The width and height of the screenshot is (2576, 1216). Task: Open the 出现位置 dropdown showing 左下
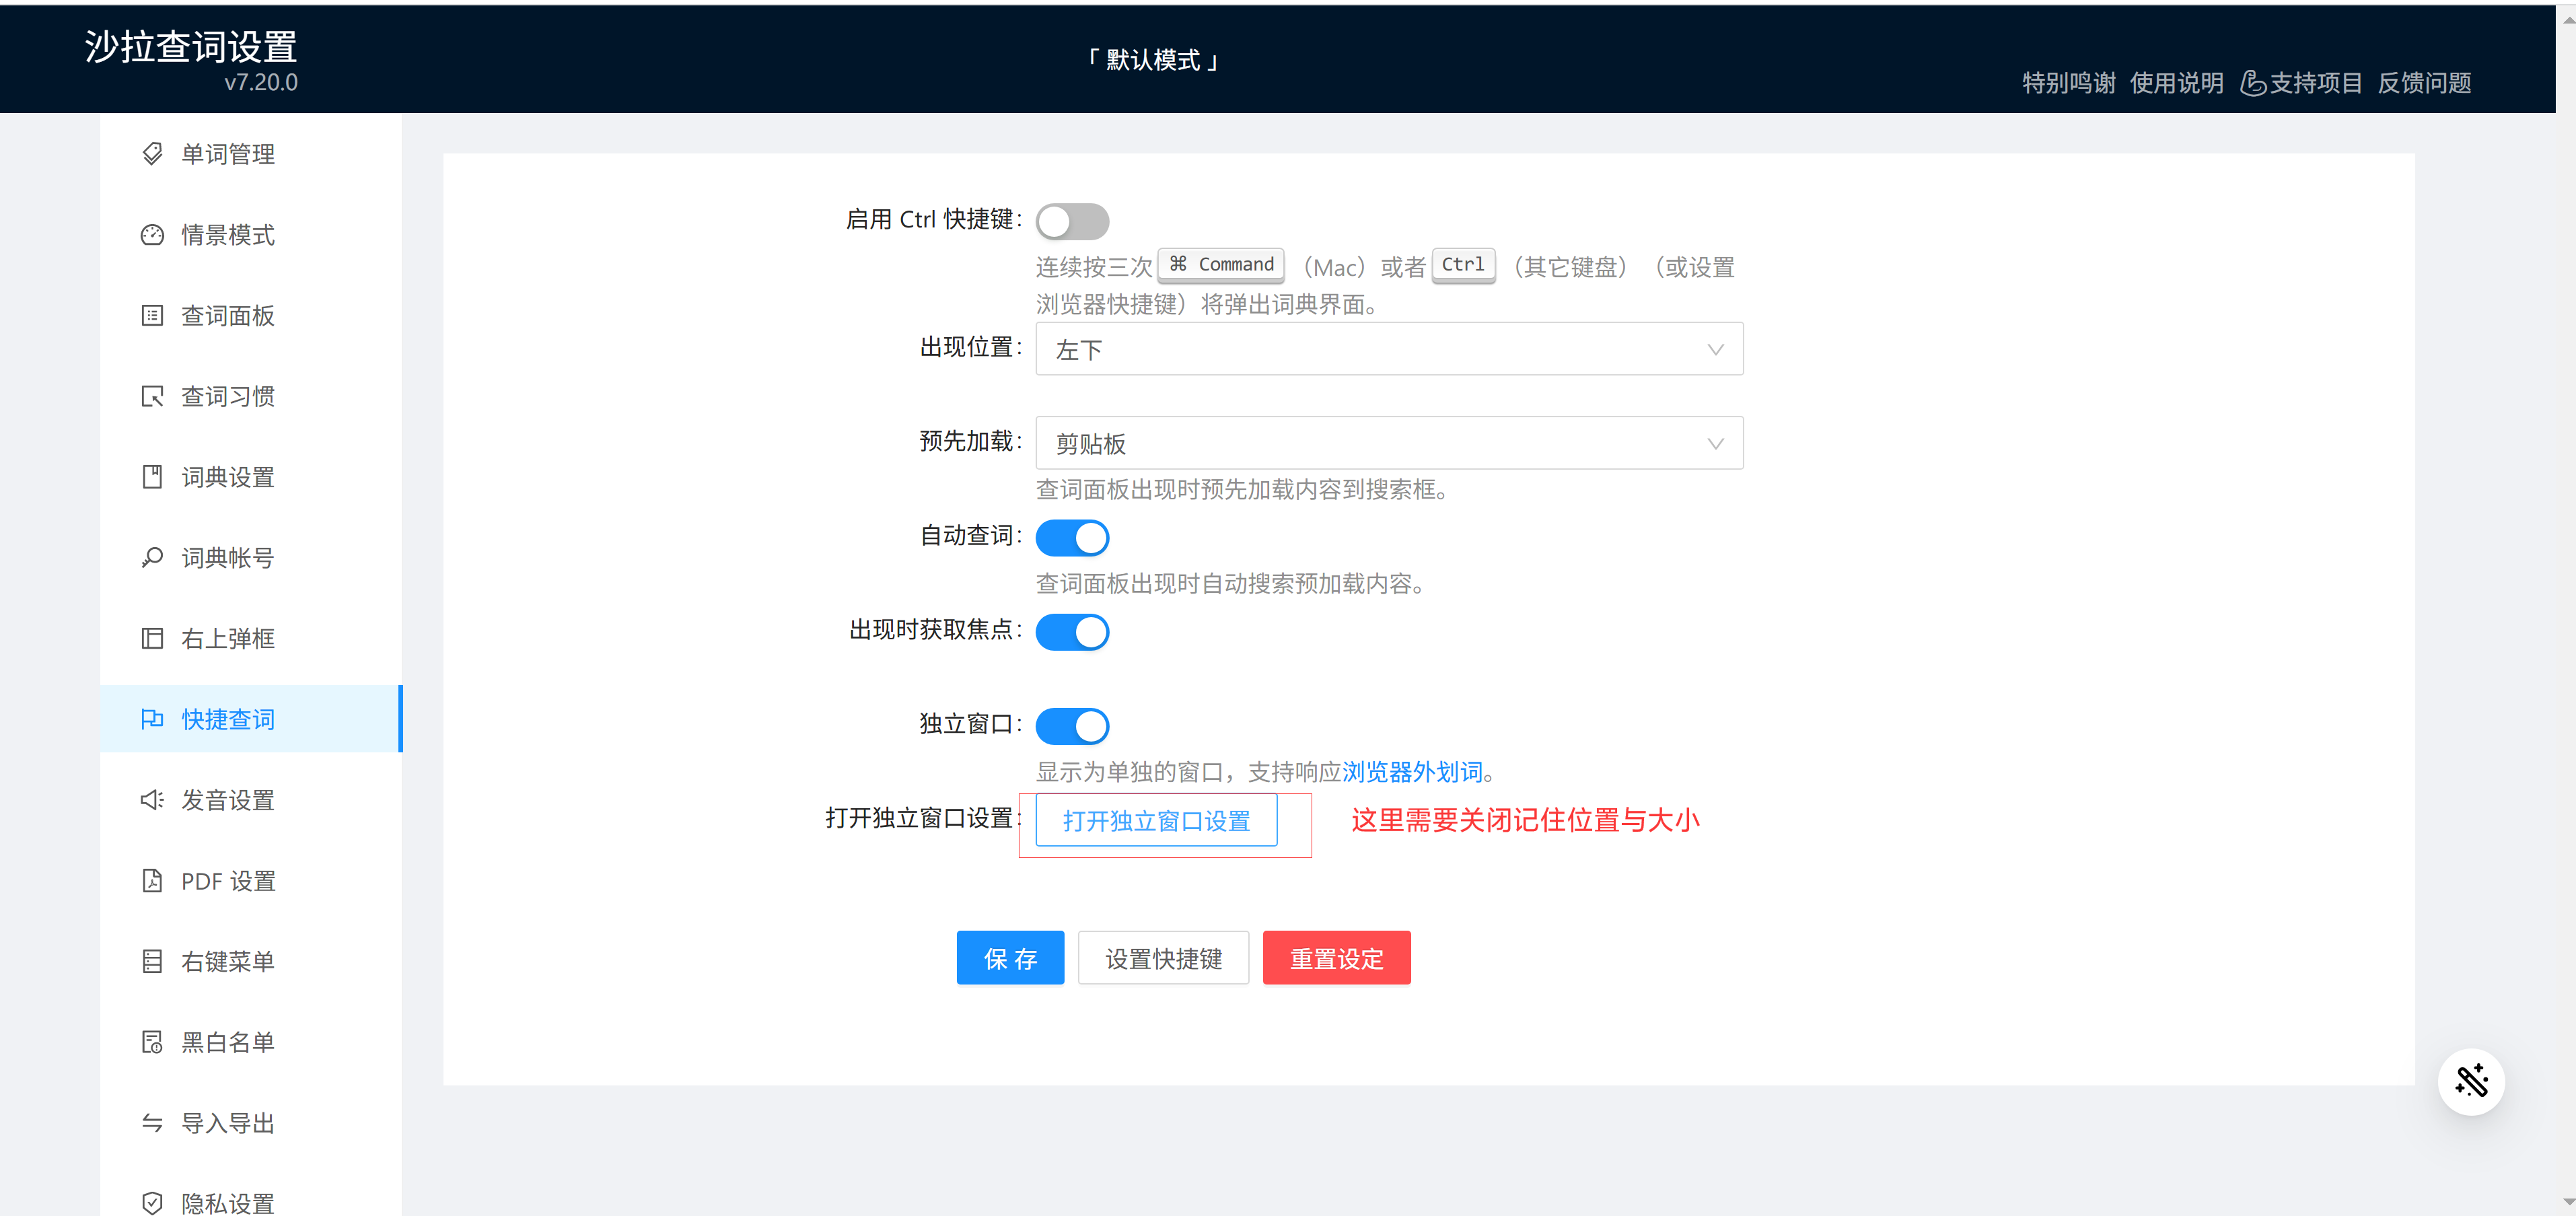point(1388,349)
